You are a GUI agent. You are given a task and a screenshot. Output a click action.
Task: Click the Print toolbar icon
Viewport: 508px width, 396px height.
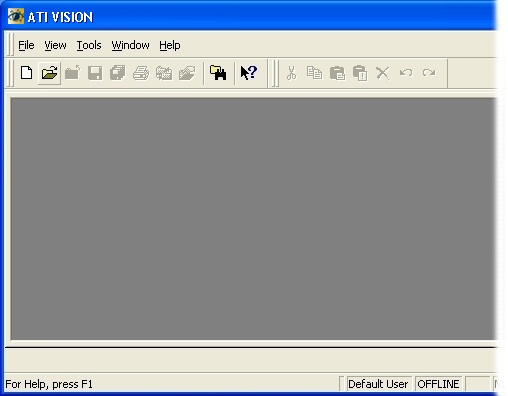141,73
